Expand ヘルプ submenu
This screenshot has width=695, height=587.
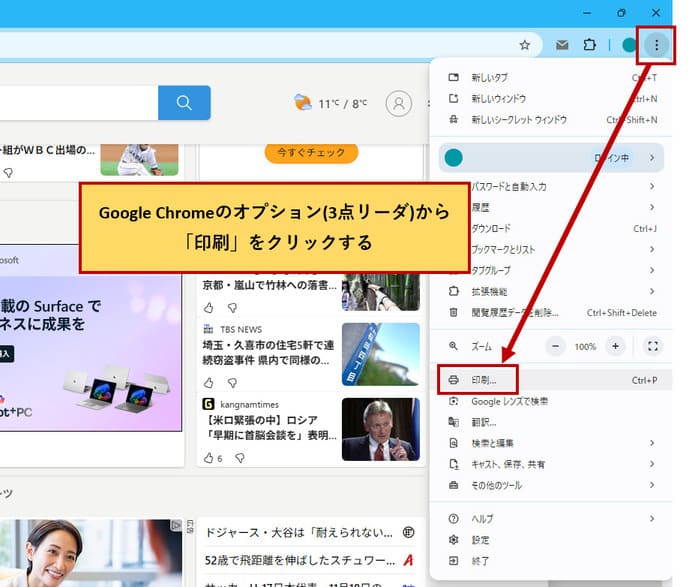[552, 519]
